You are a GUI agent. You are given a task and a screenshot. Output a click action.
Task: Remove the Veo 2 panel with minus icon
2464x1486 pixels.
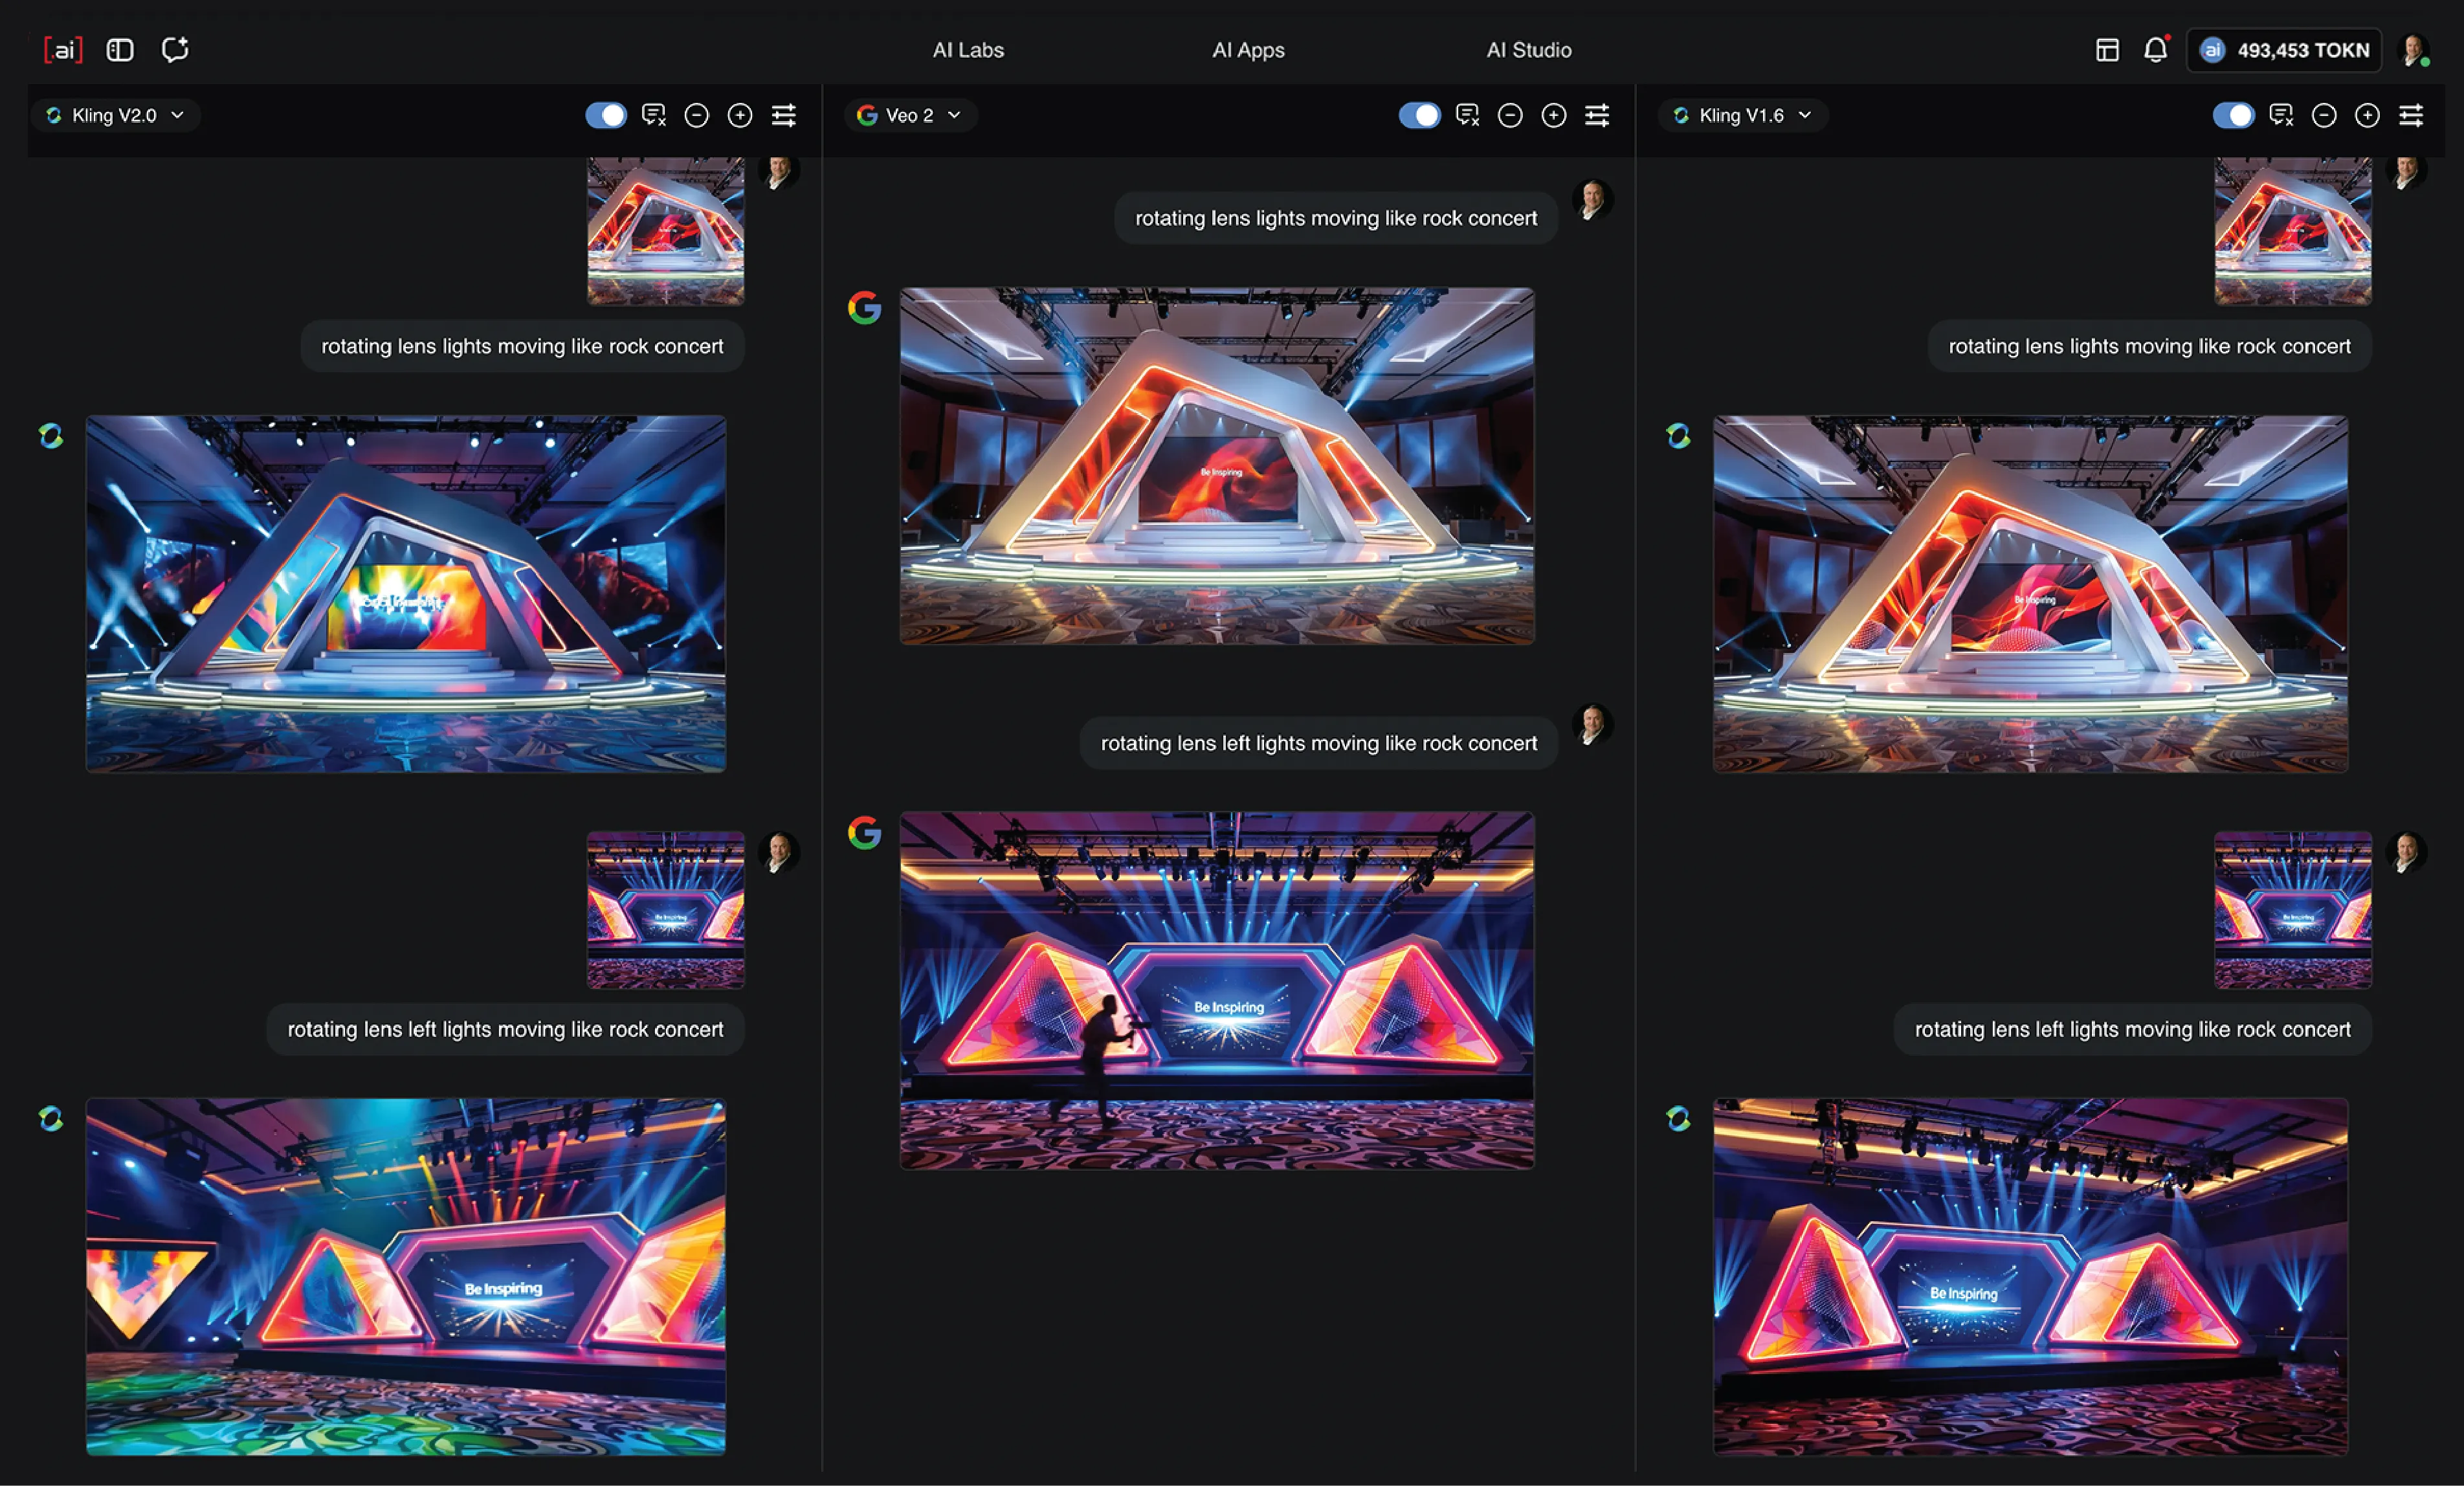tap(1510, 116)
